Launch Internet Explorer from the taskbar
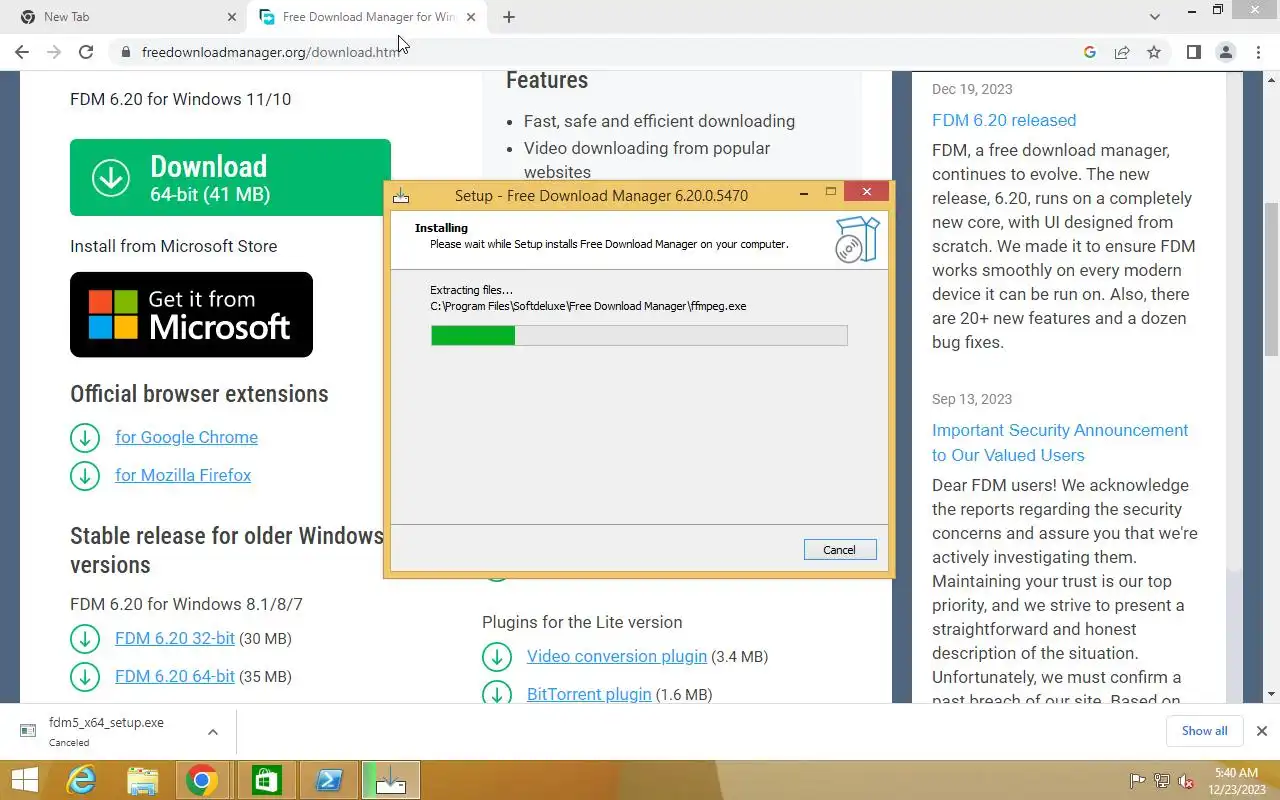The image size is (1280, 800). coord(80,780)
